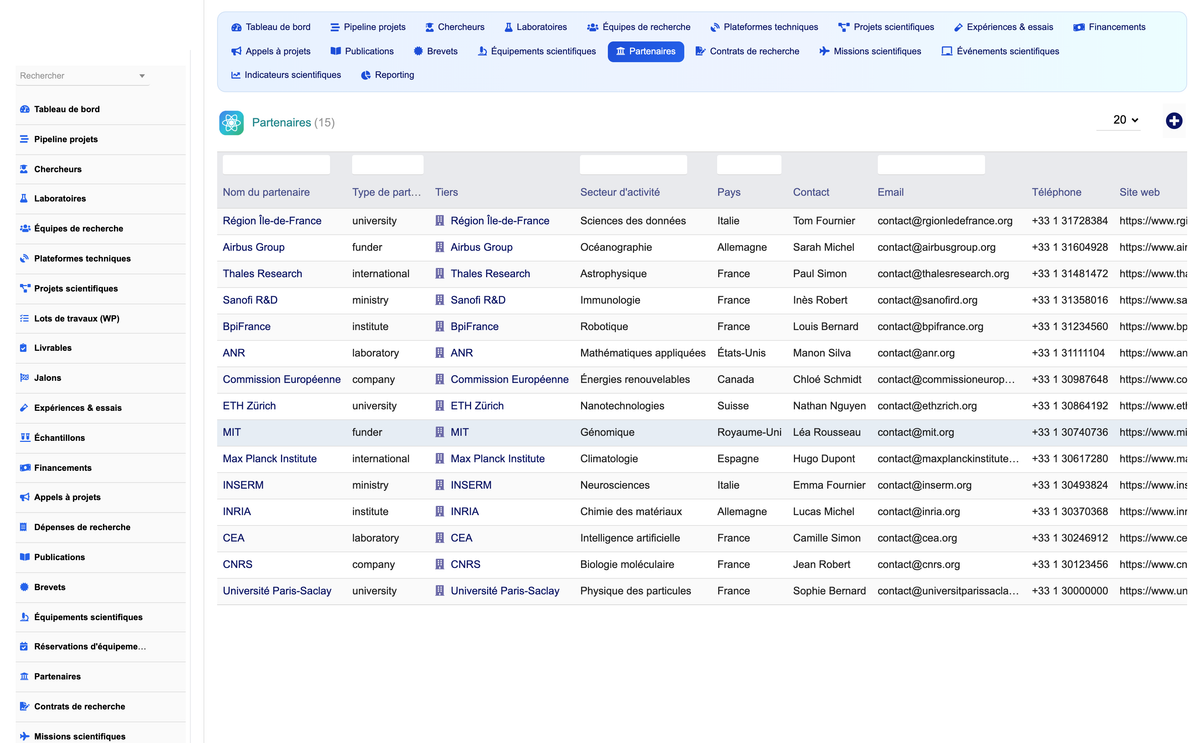This screenshot has width=1200, height=743.
Task: Open Missions scientifiques in the sidebar
Action: [x=80, y=736]
